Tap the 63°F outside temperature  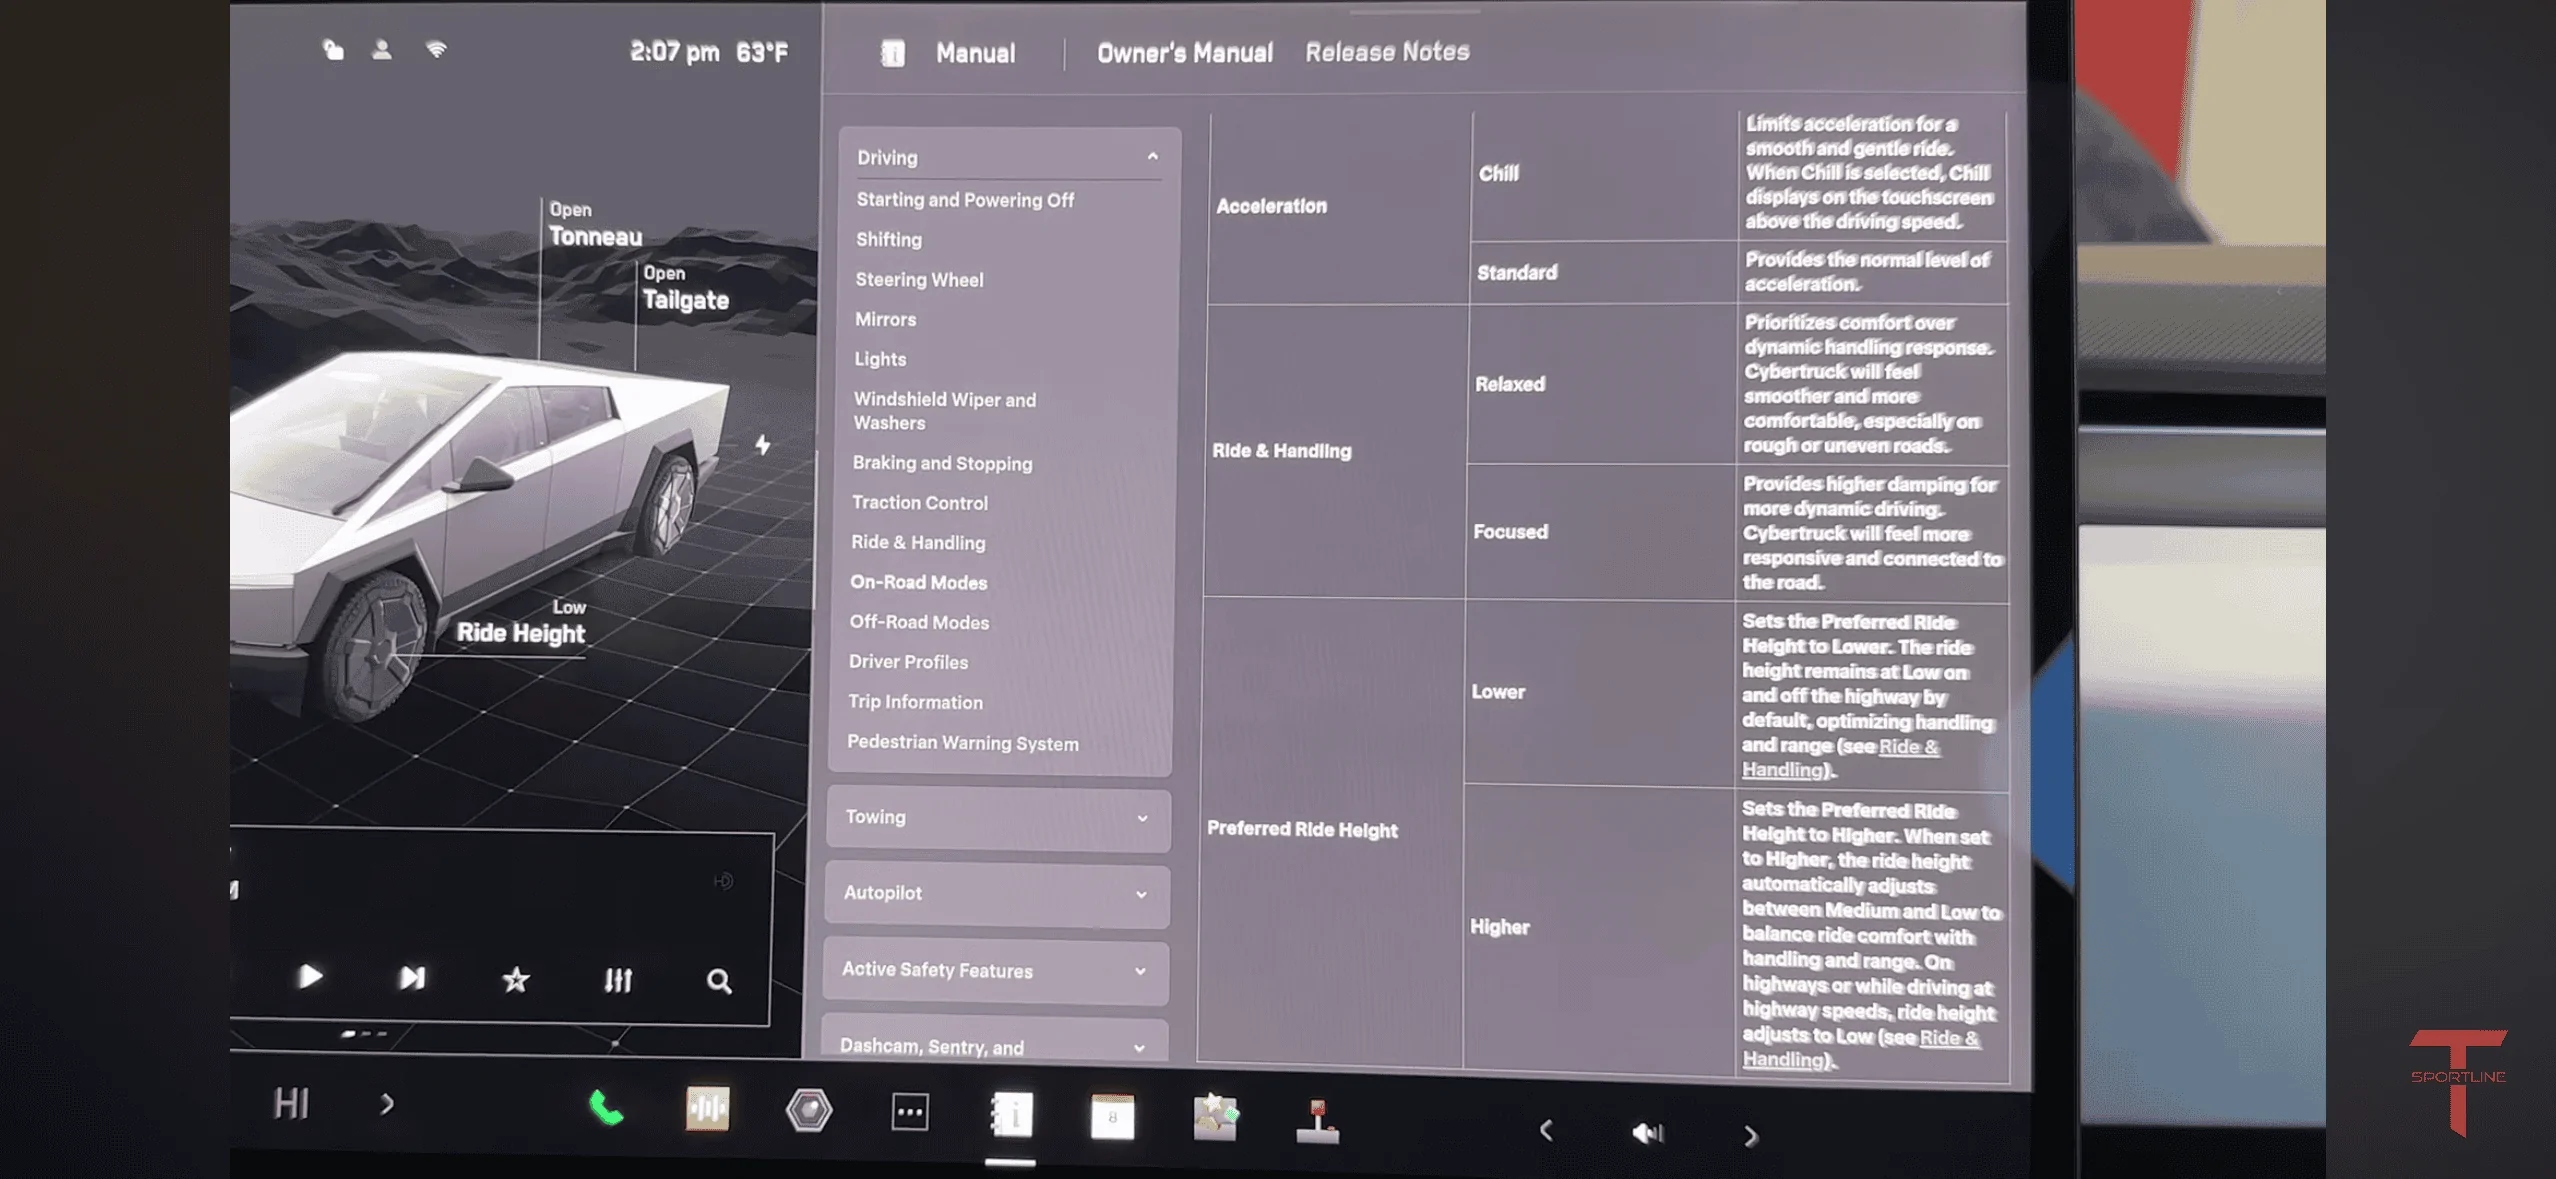(762, 52)
